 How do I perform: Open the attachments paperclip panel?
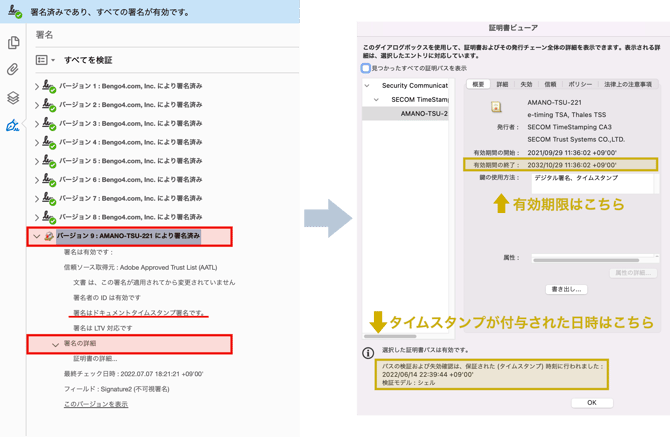pyautogui.click(x=13, y=69)
